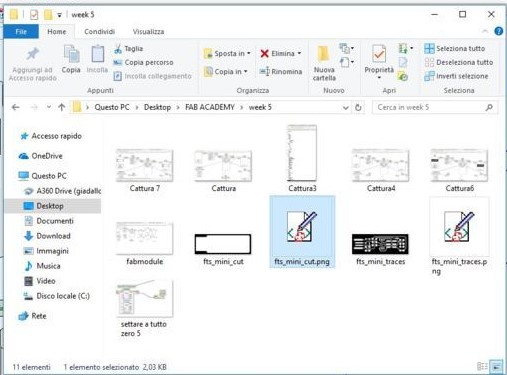This screenshot has width=507, height=375.
Task: Click the Cerca in week 5 field
Action: pos(434,107)
